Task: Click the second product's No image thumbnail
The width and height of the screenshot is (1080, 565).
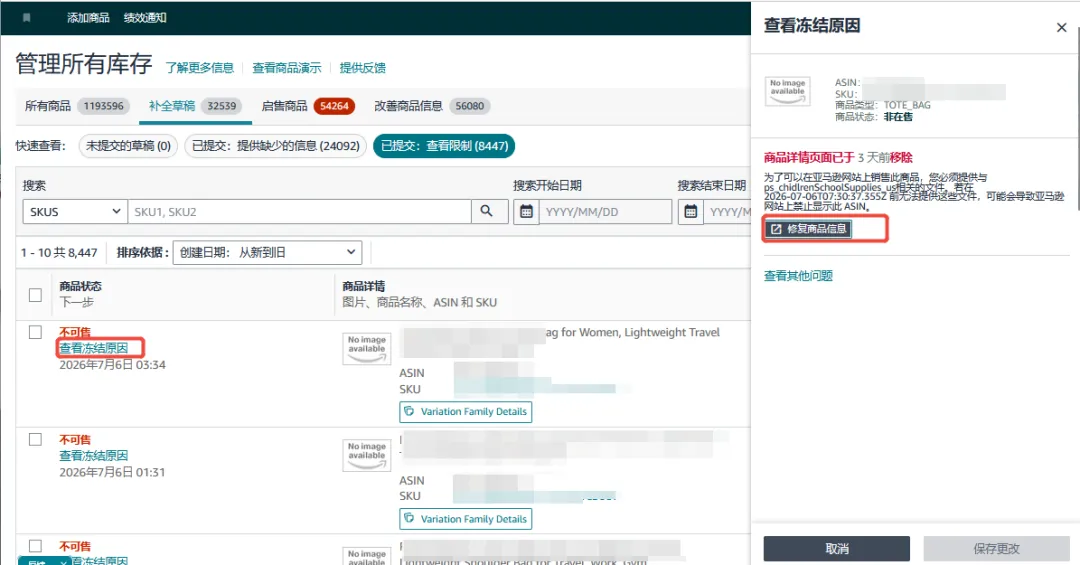Action: click(366, 455)
